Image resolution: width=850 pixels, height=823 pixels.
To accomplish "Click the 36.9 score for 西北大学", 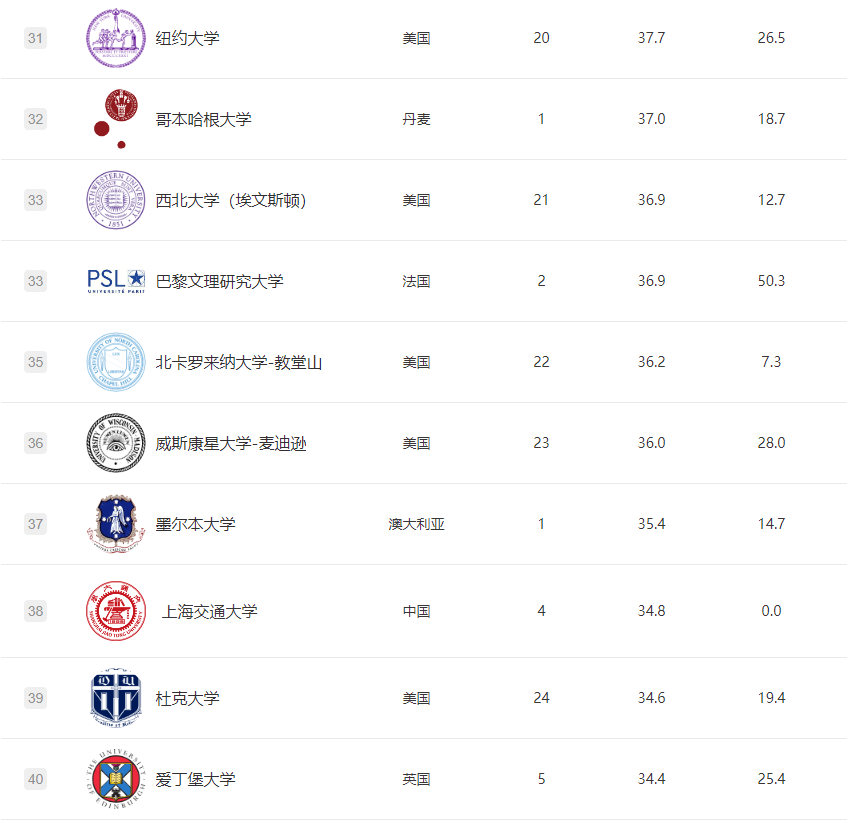I will tap(651, 200).
